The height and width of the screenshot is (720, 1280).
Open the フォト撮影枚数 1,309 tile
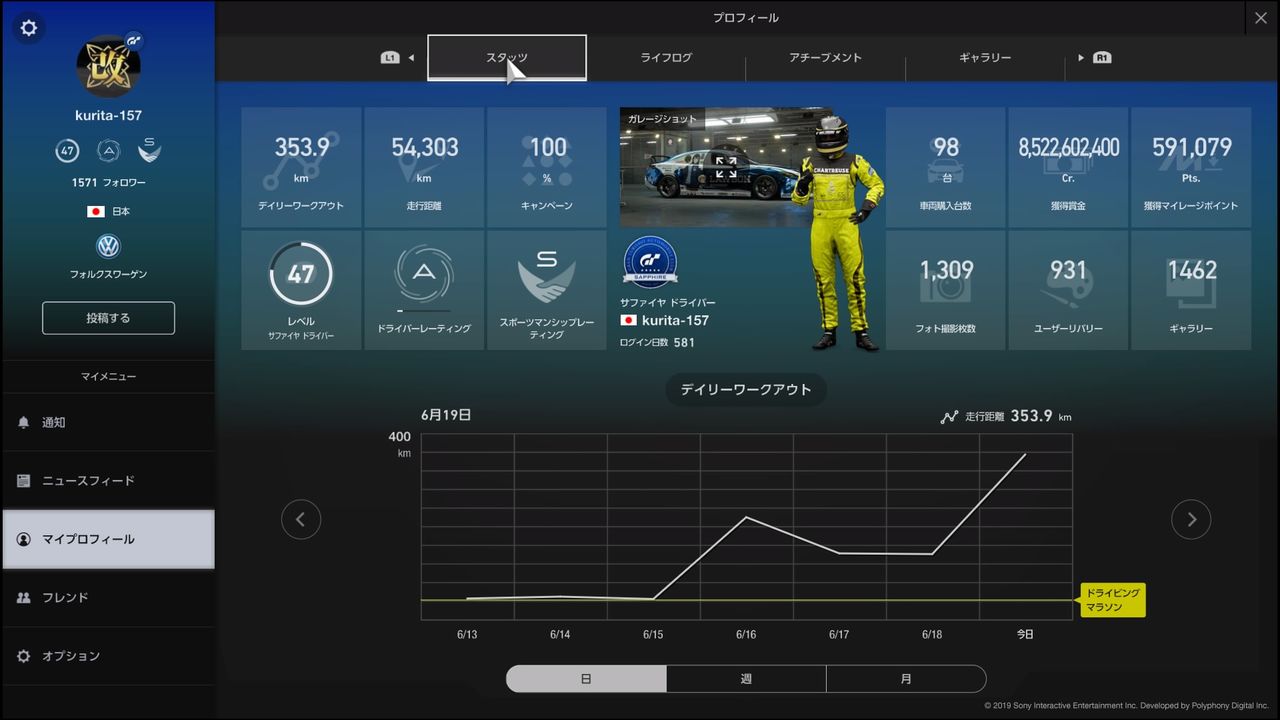coord(946,290)
